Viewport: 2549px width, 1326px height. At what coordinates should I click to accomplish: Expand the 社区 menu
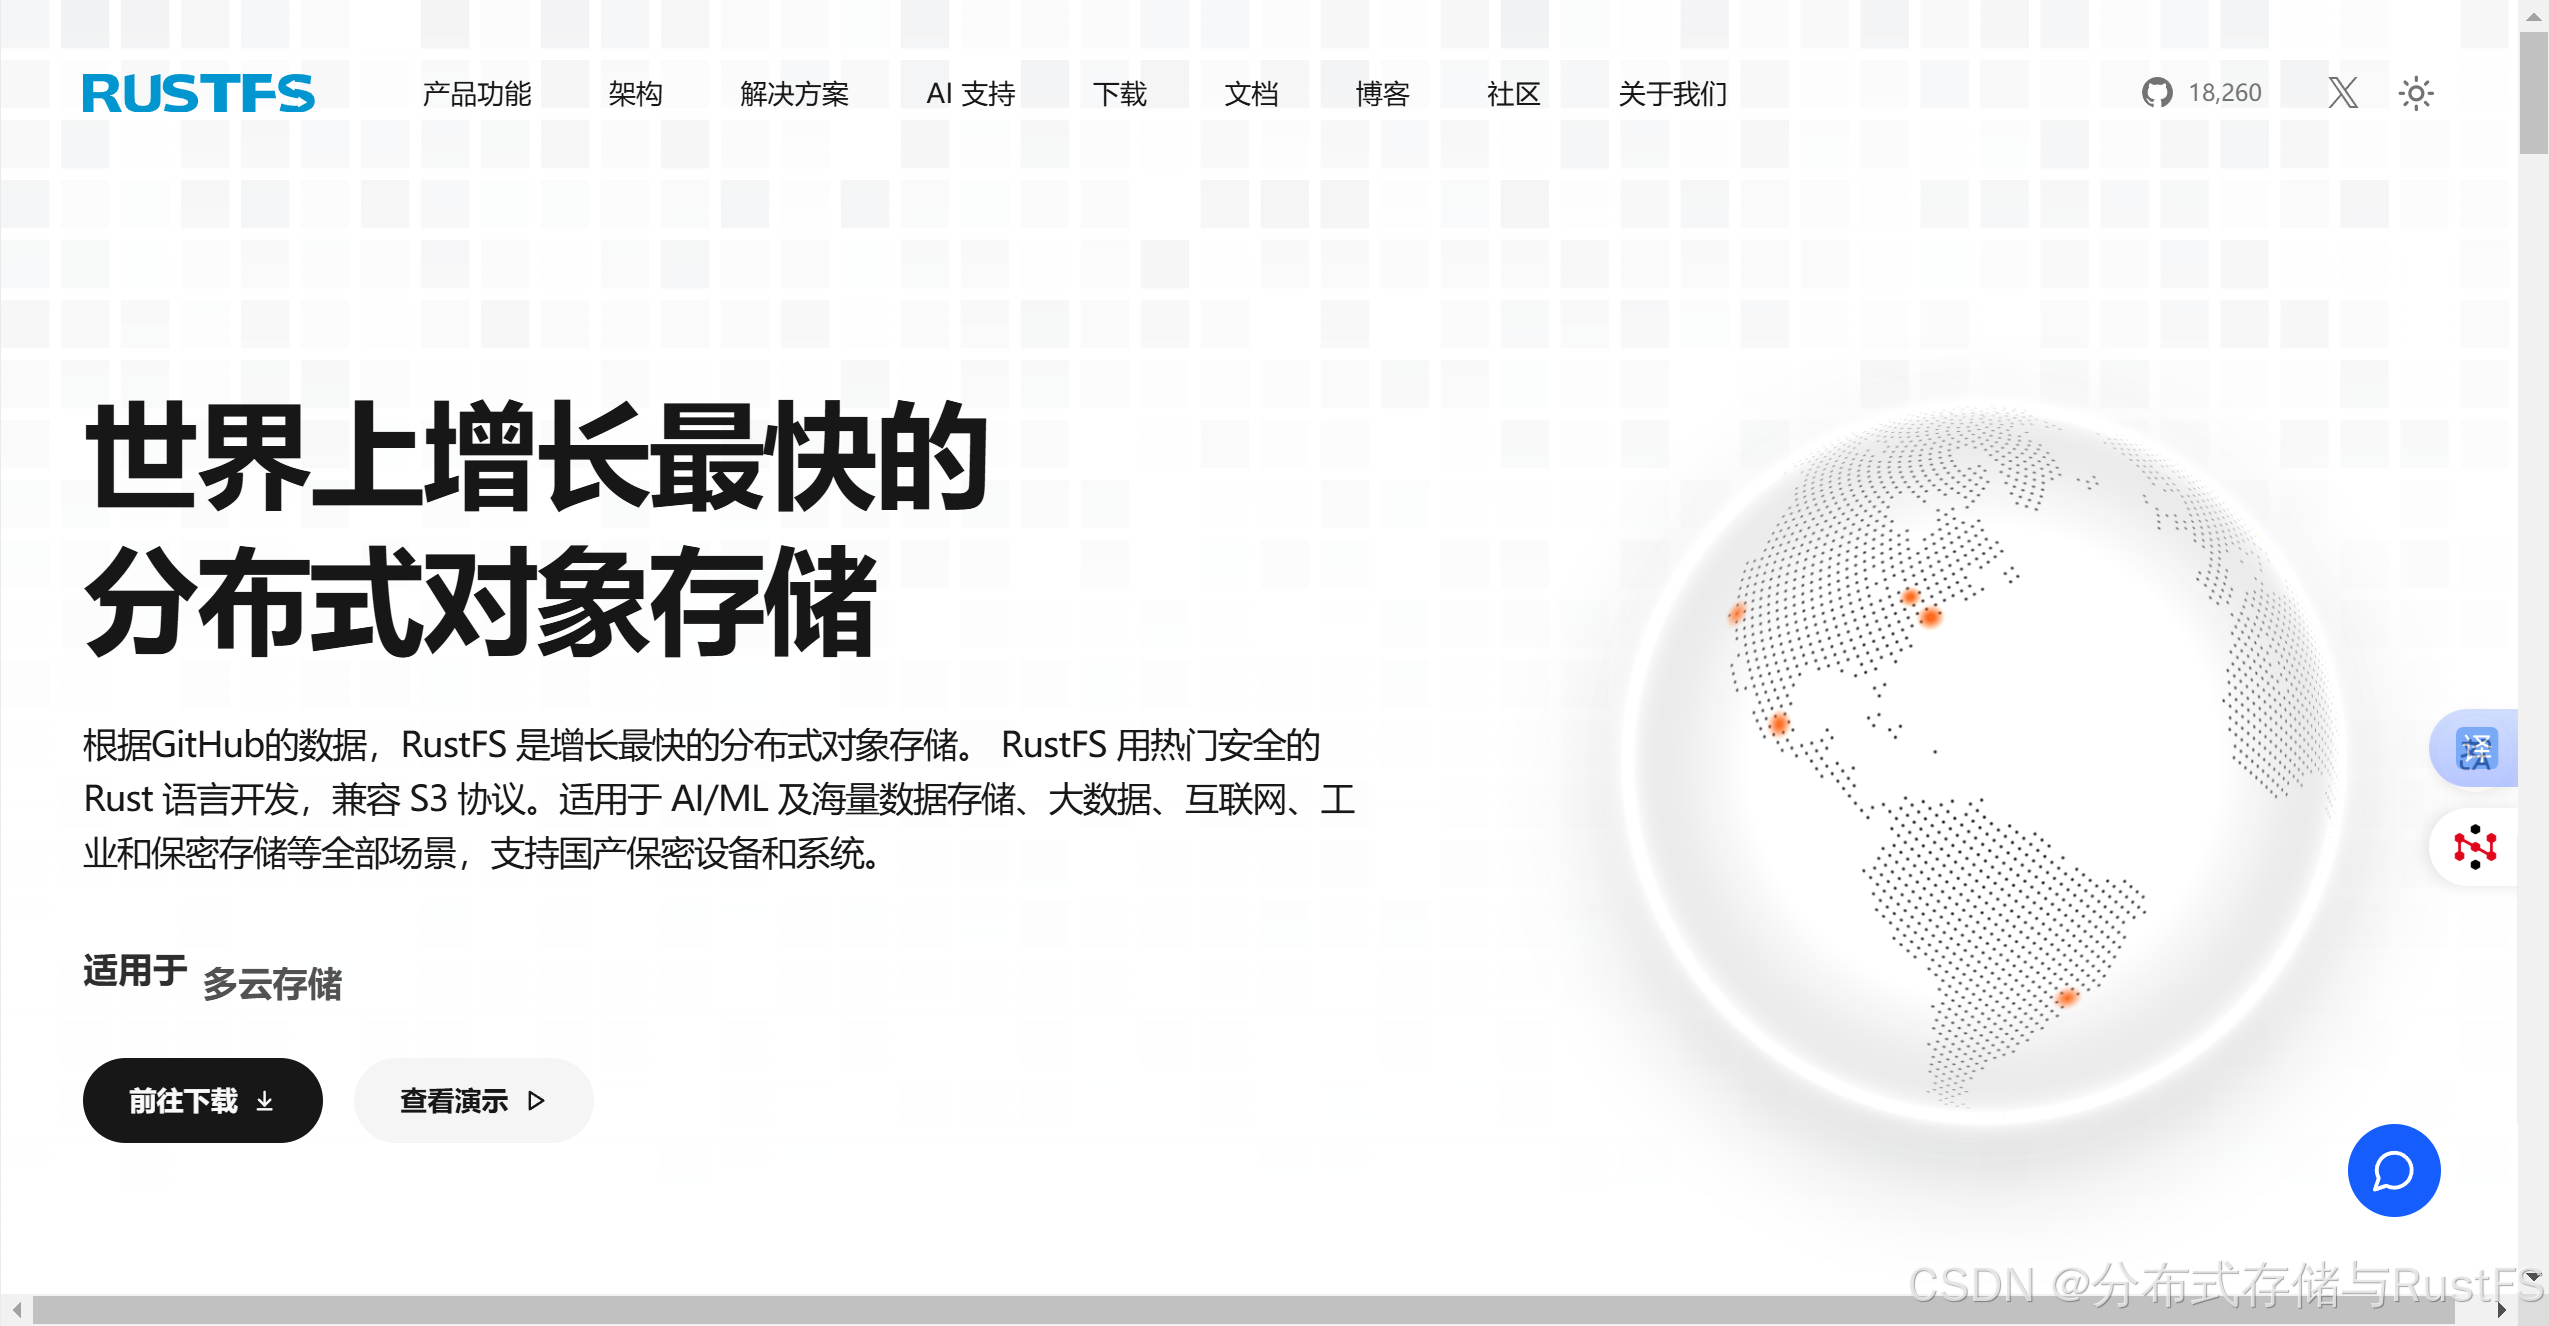pos(1513,94)
